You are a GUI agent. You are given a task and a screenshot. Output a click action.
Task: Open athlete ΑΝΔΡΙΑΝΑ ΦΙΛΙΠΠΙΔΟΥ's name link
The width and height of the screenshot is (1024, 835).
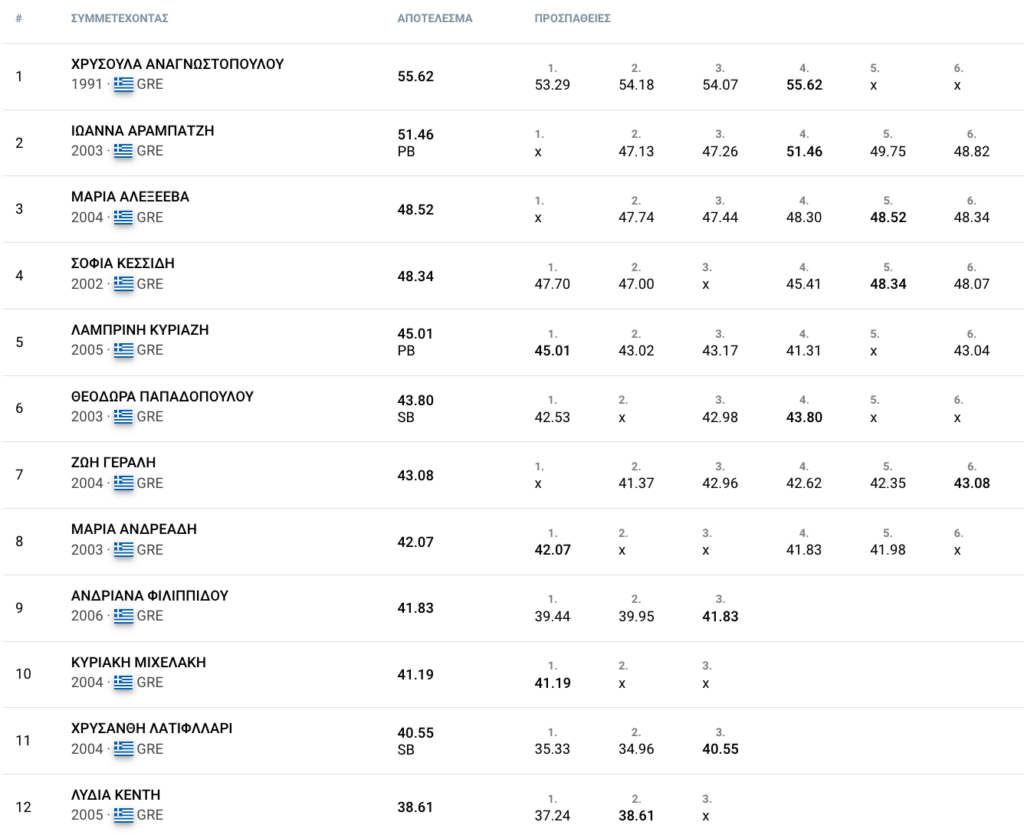(x=150, y=596)
